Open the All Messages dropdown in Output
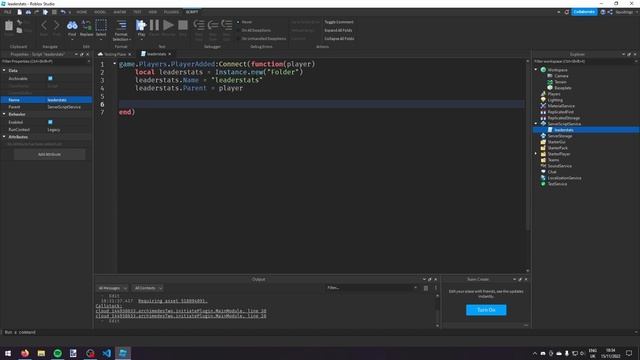The width and height of the screenshot is (640, 360). point(112,288)
